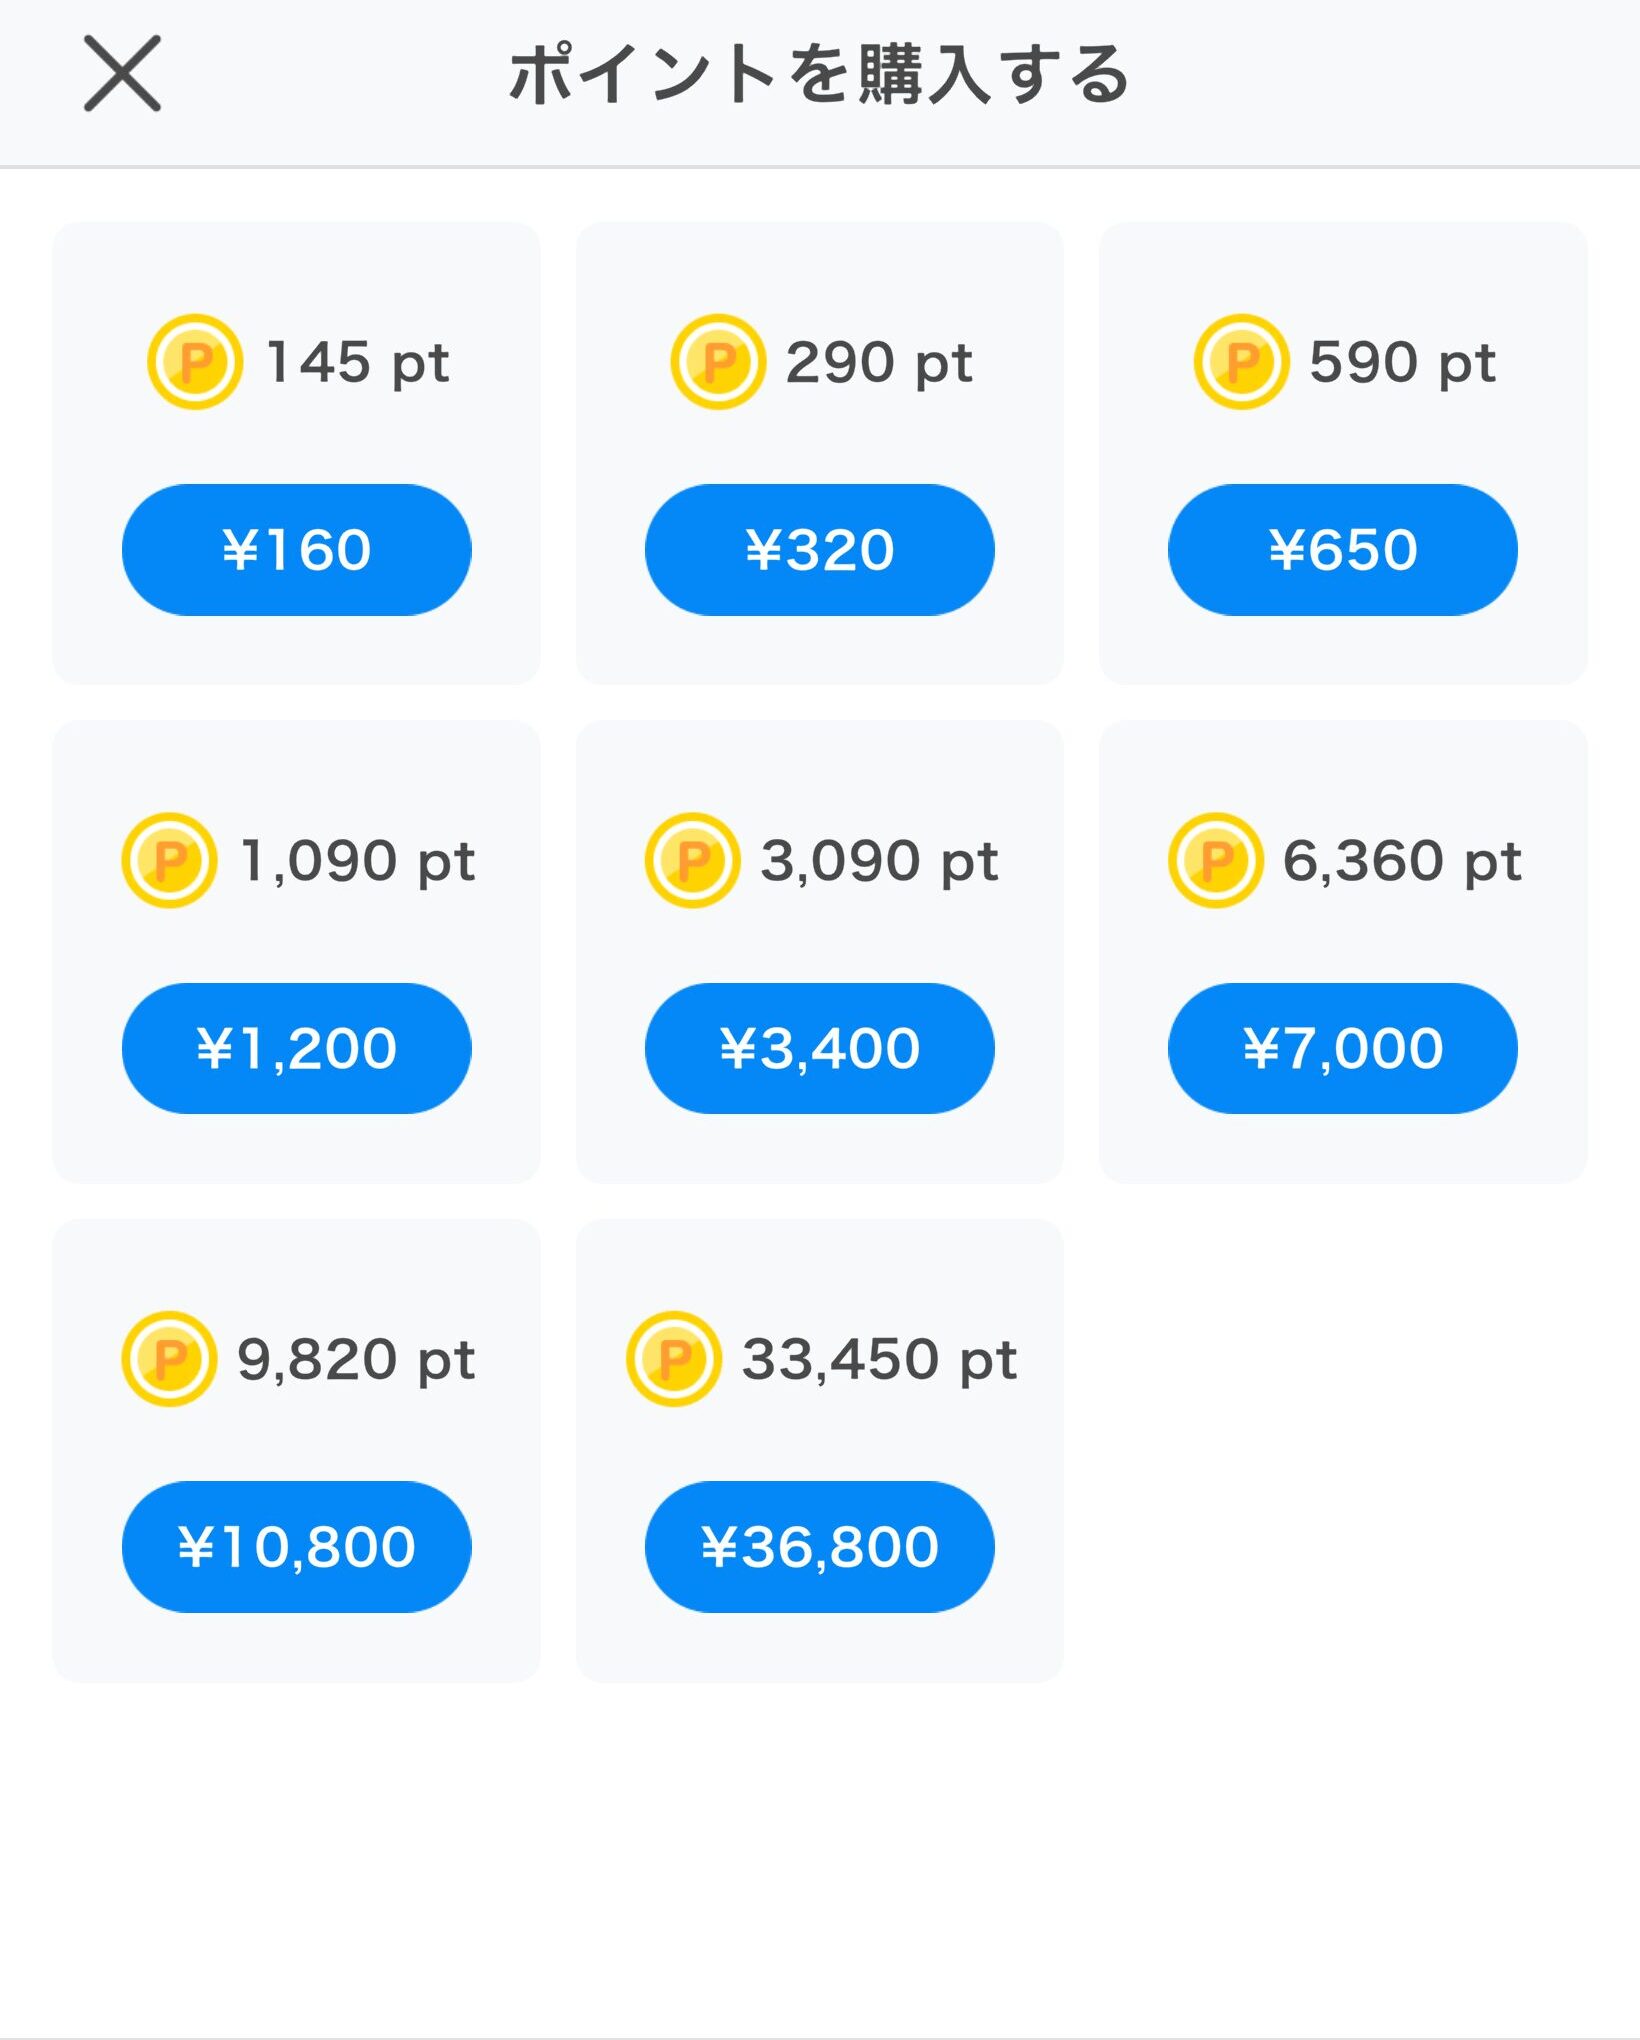Tap the ポイントを購入する header title

point(819,75)
